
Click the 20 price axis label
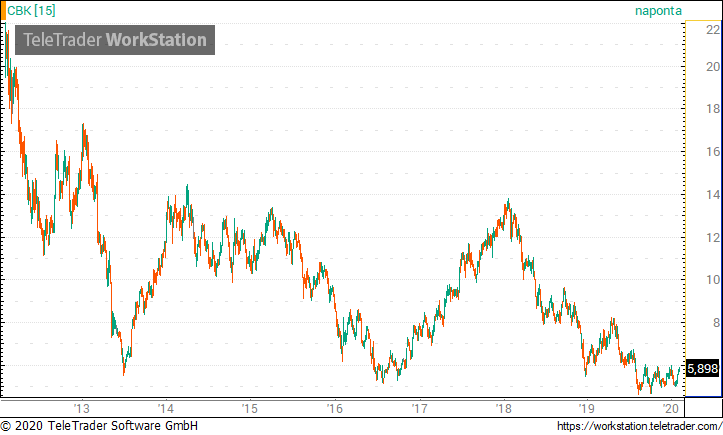713,67
